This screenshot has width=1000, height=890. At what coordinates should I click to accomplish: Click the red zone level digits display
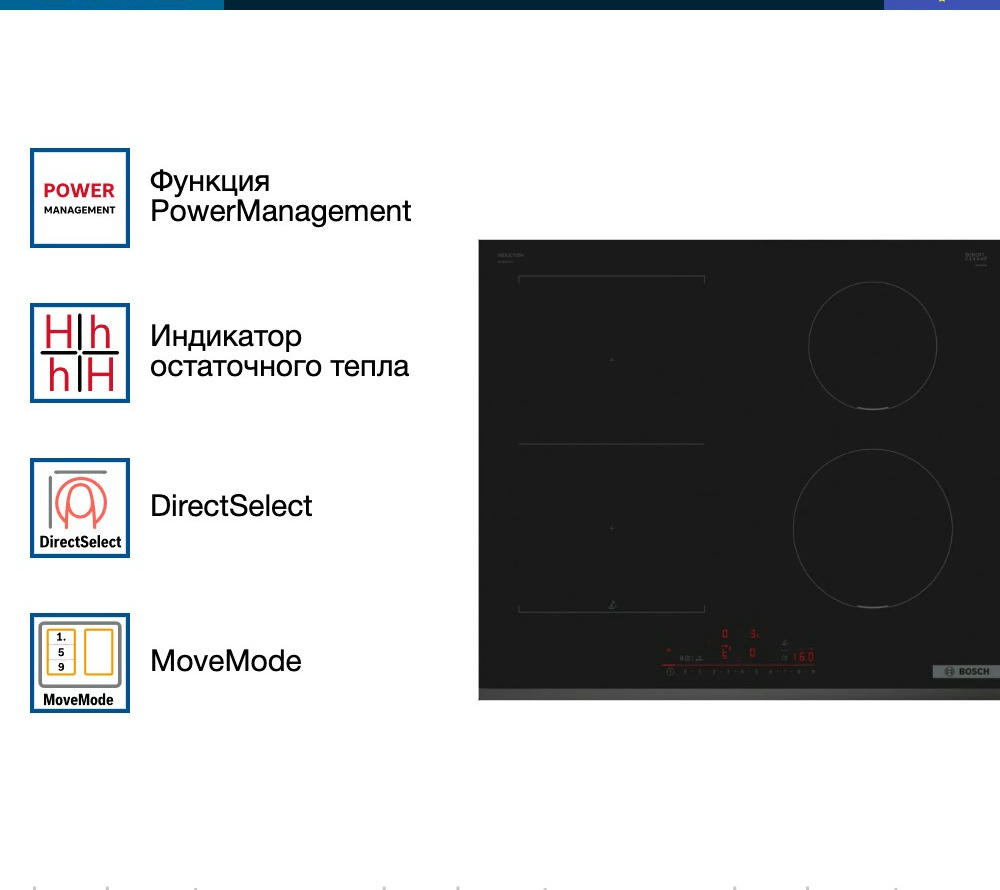click(x=739, y=643)
